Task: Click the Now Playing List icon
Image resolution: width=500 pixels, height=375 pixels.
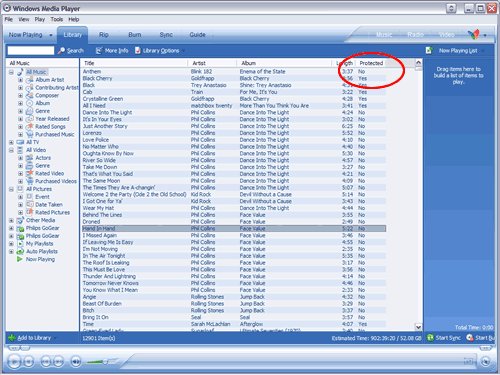Action: pos(429,50)
